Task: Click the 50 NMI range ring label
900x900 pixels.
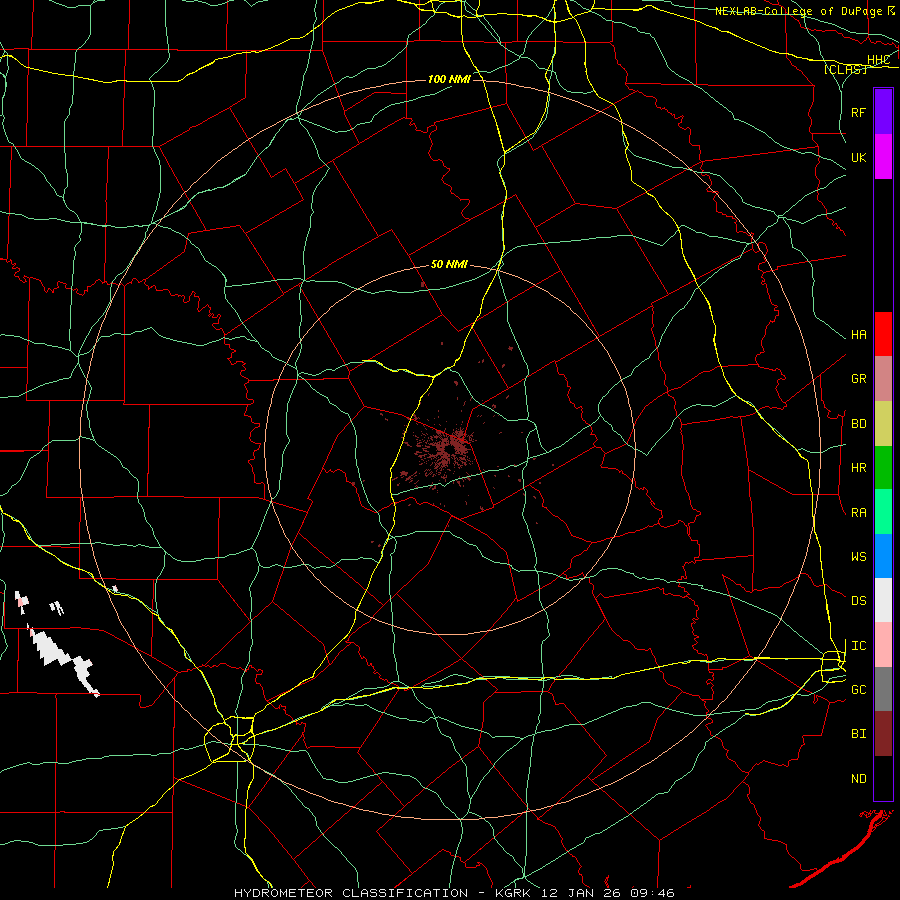Action: (x=449, y=265)
